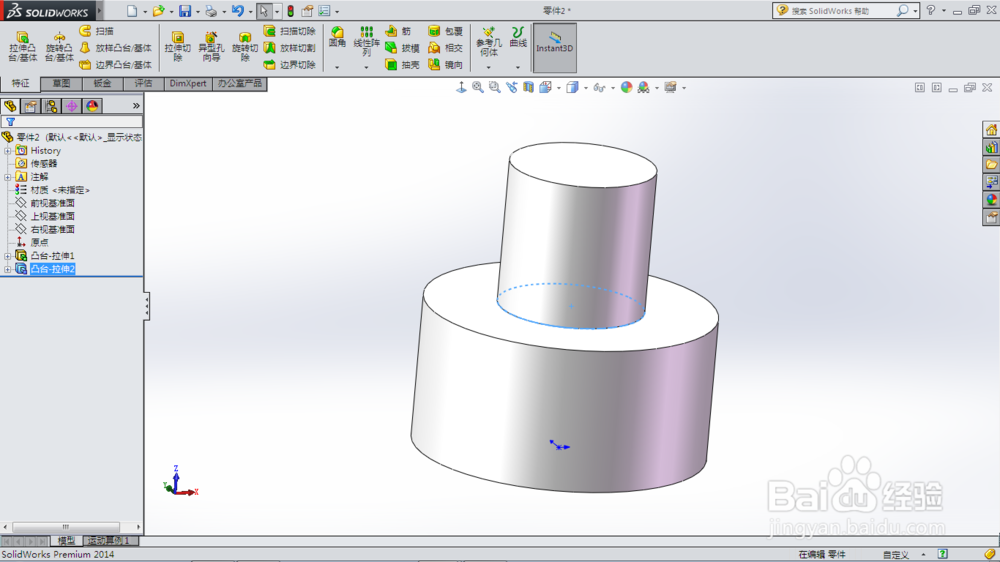1000x562 pixels.
Task: Click the 抽壳 shell tool
Action: pyautogui.click(x=402, y=64)
